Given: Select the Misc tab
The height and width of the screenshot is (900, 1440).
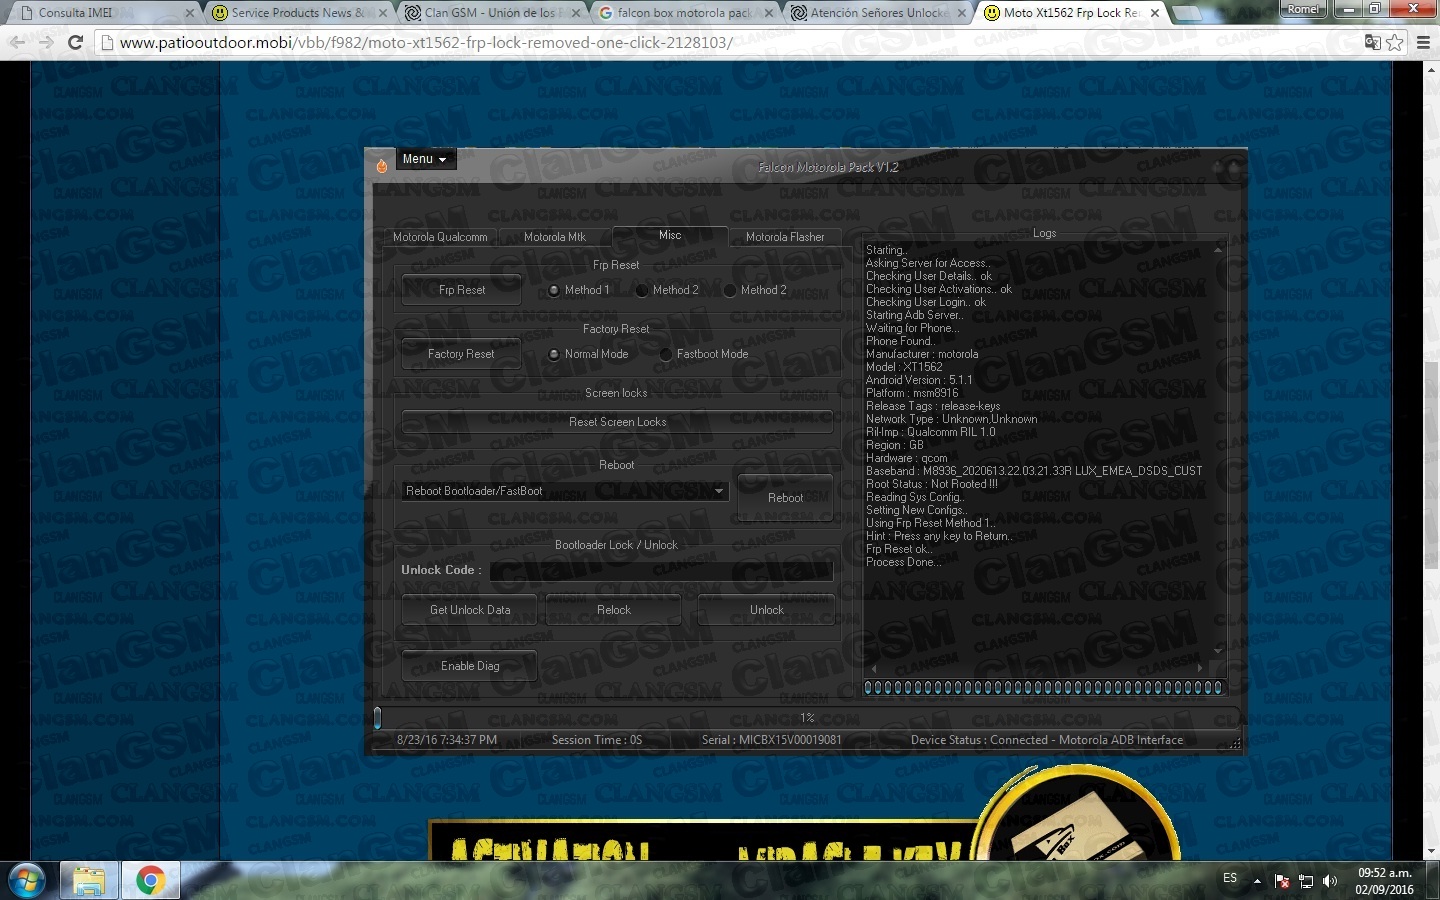Looking at the screenshot, I should tap(670, 236).
